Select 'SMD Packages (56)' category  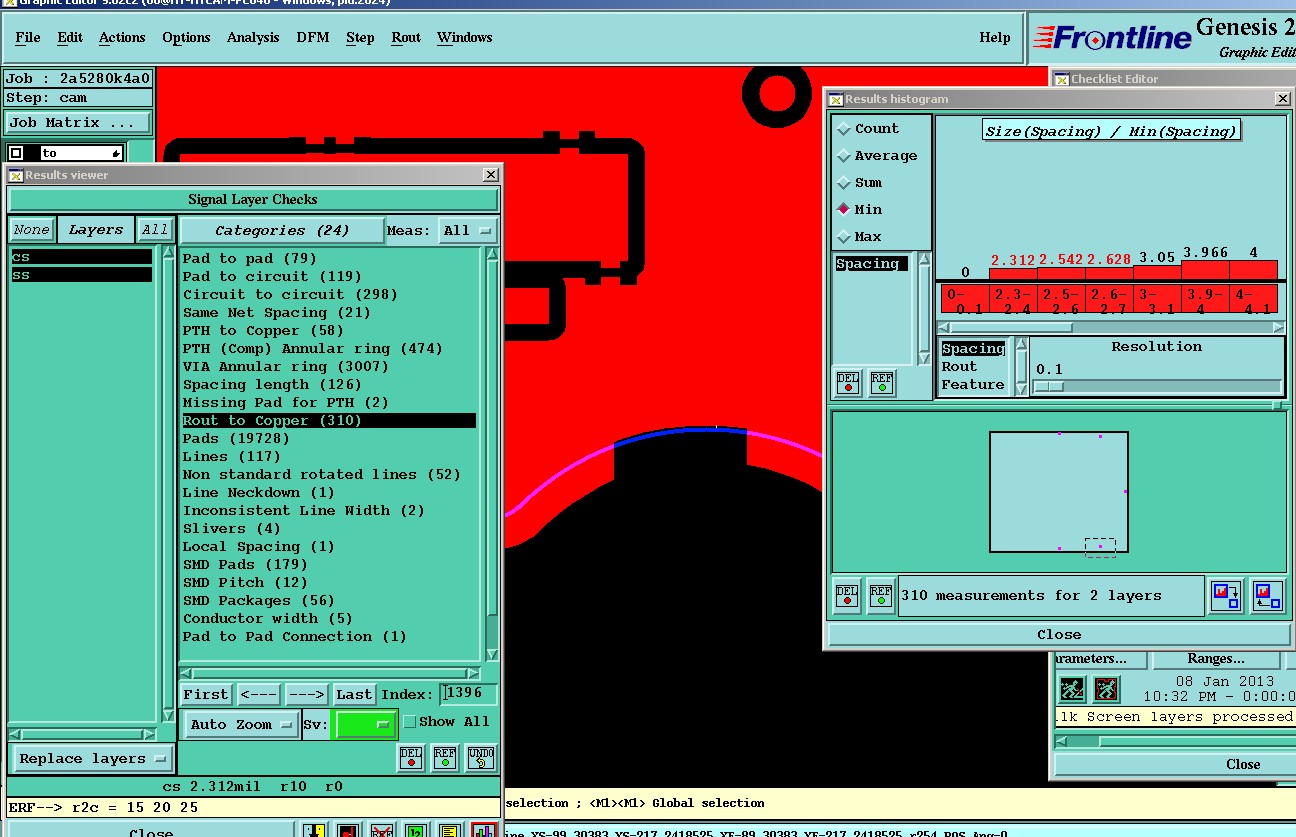click(259, 601)
